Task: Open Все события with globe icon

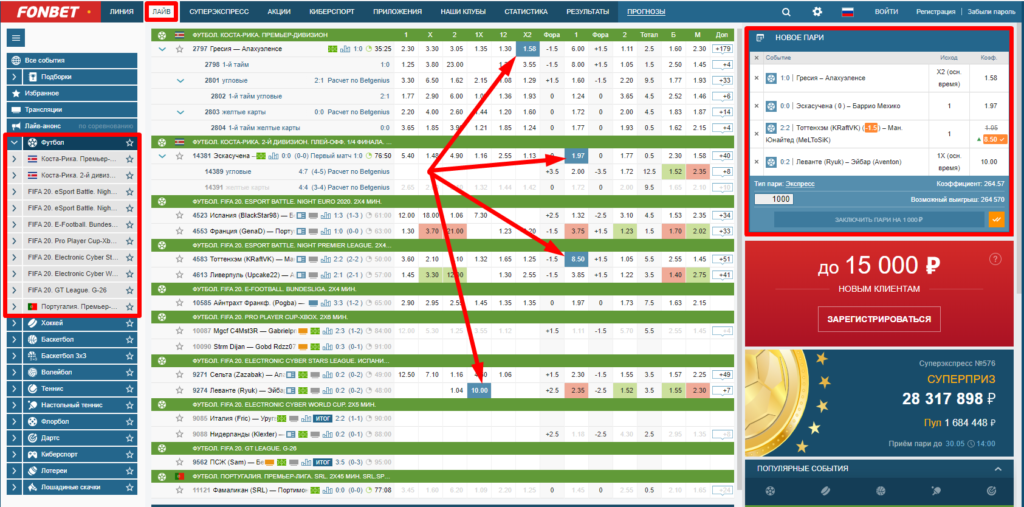Action: 72,60
